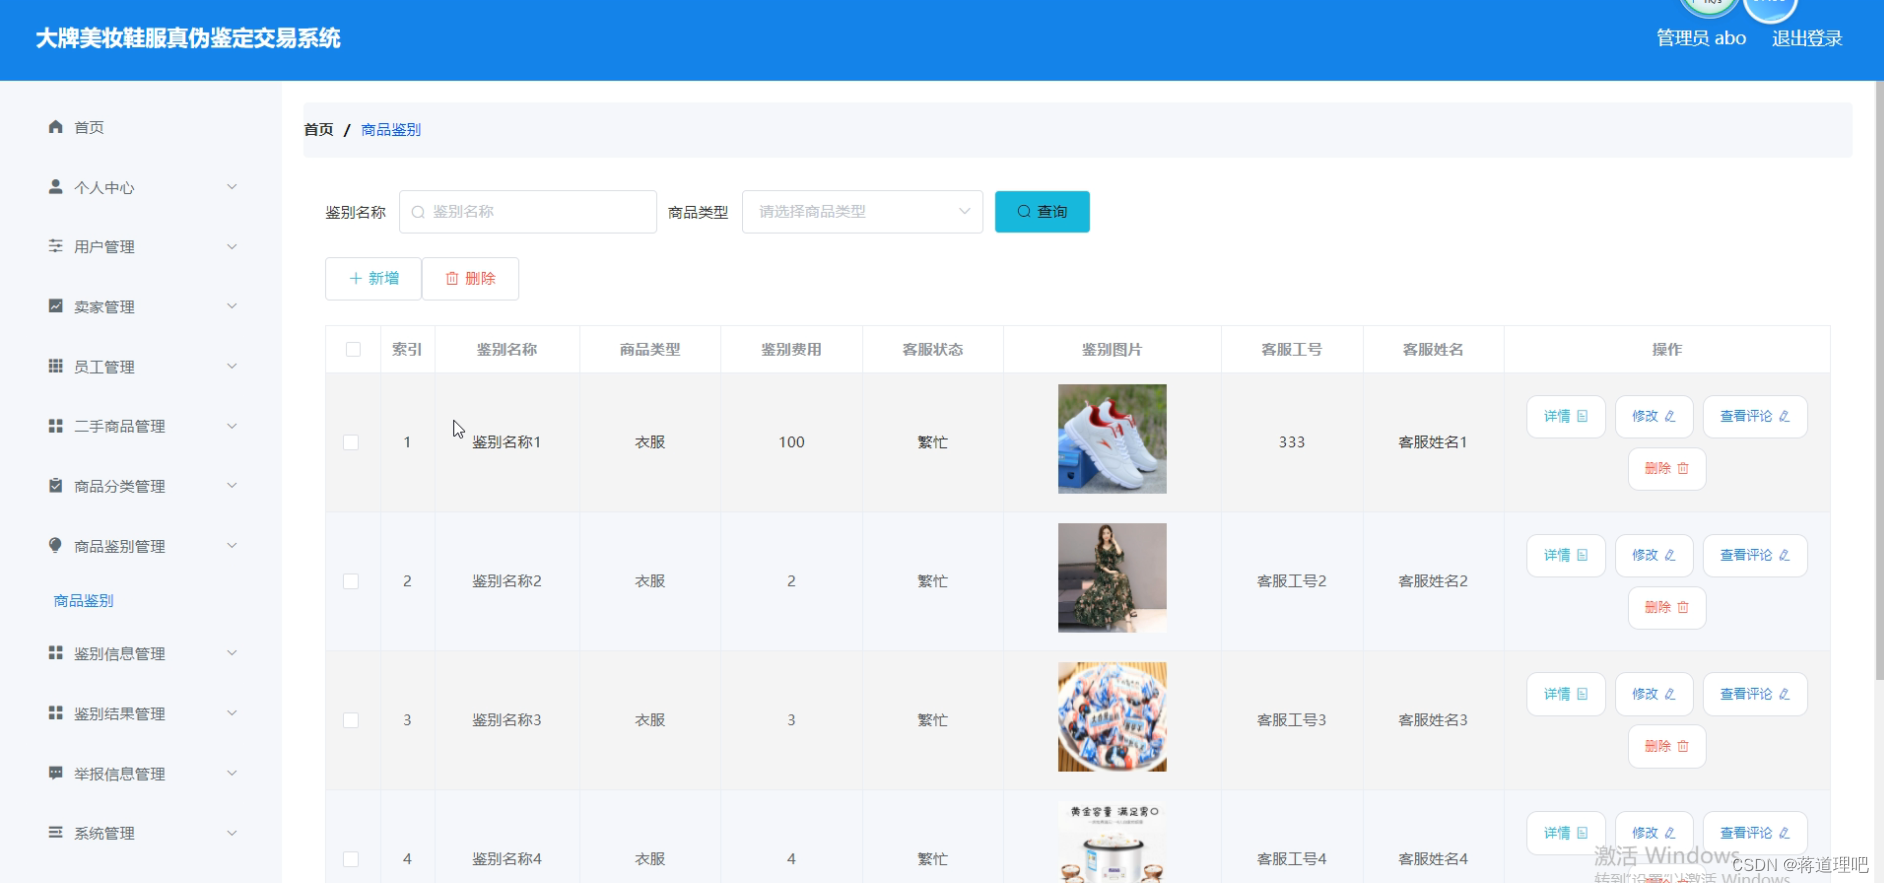Expand 卖家管理 with its chevron
This screenshot has width=1884, height=883.
pyautogui.click(x=232, y=306)
